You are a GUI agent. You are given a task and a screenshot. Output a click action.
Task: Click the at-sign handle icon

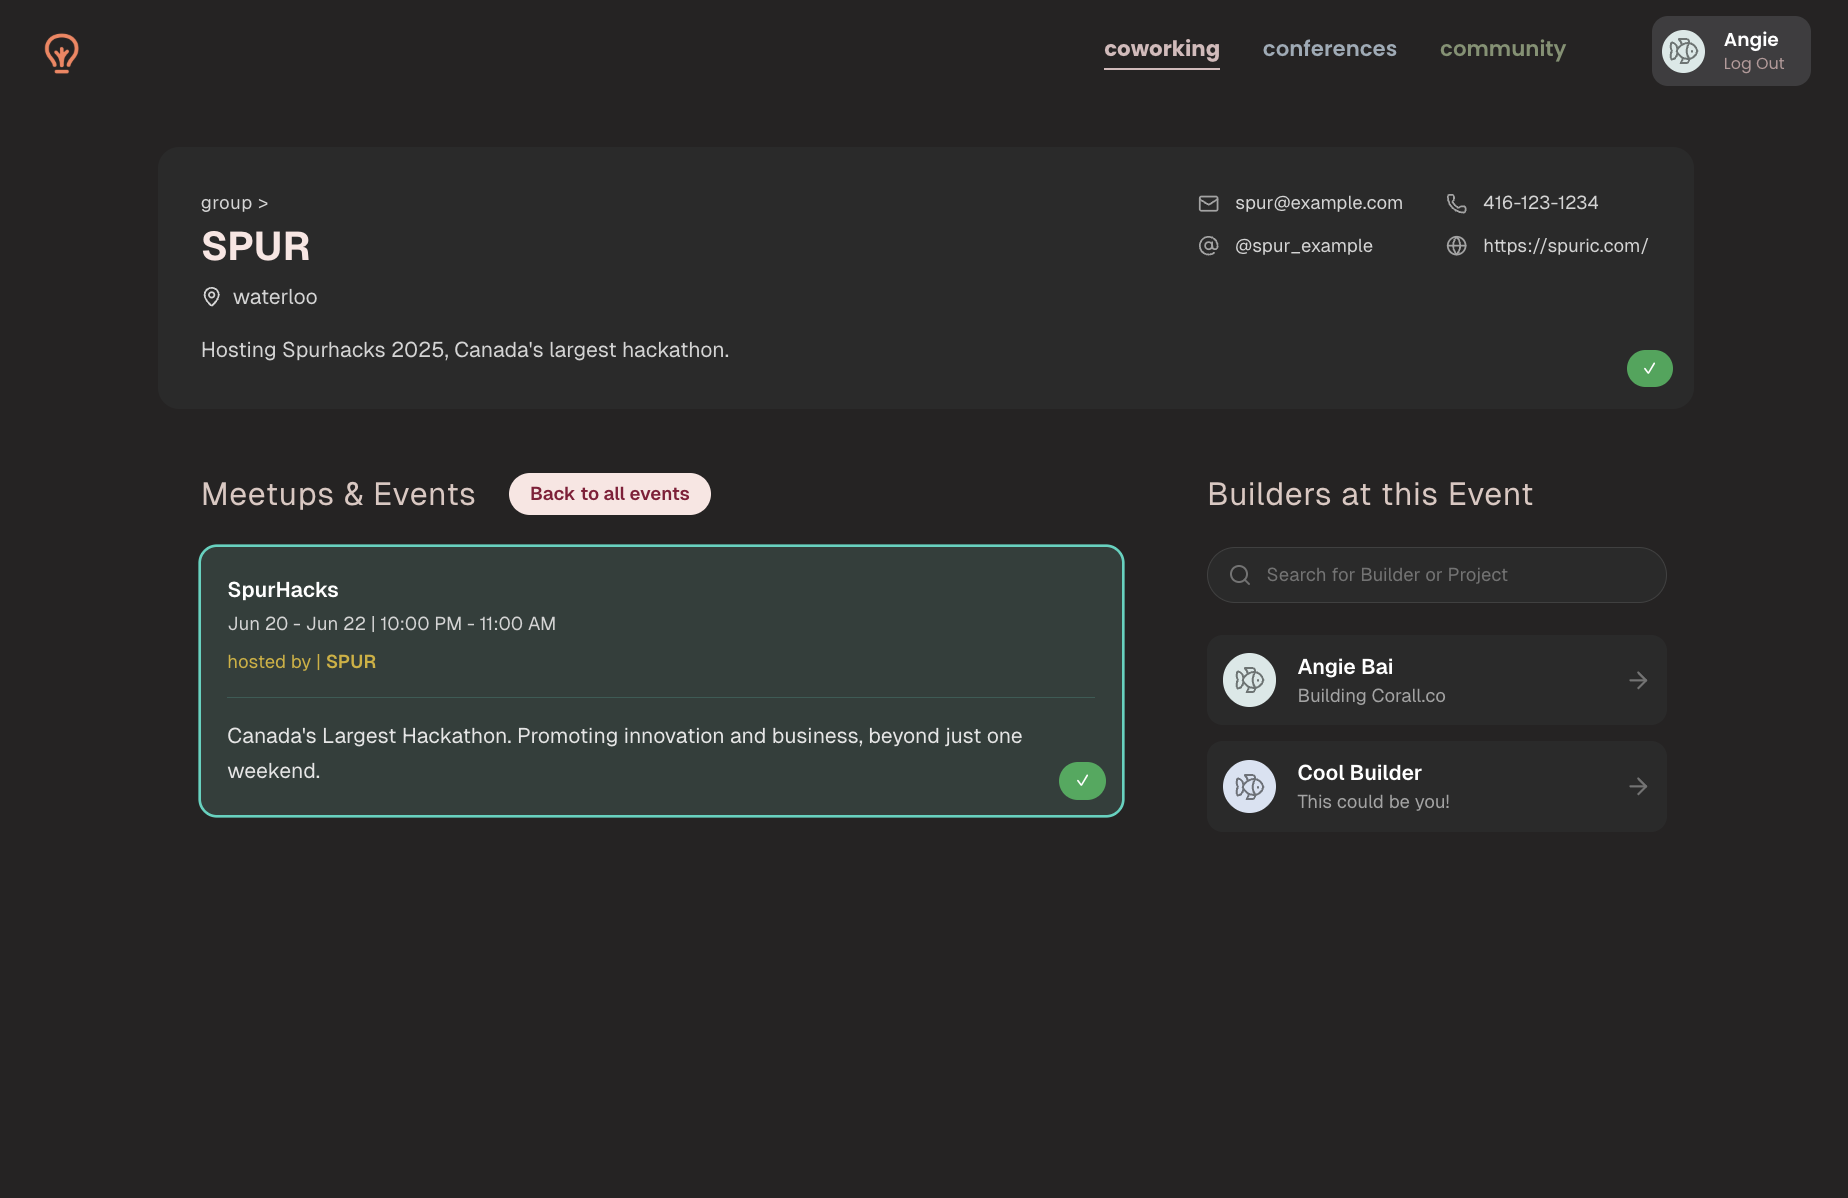1208,246
